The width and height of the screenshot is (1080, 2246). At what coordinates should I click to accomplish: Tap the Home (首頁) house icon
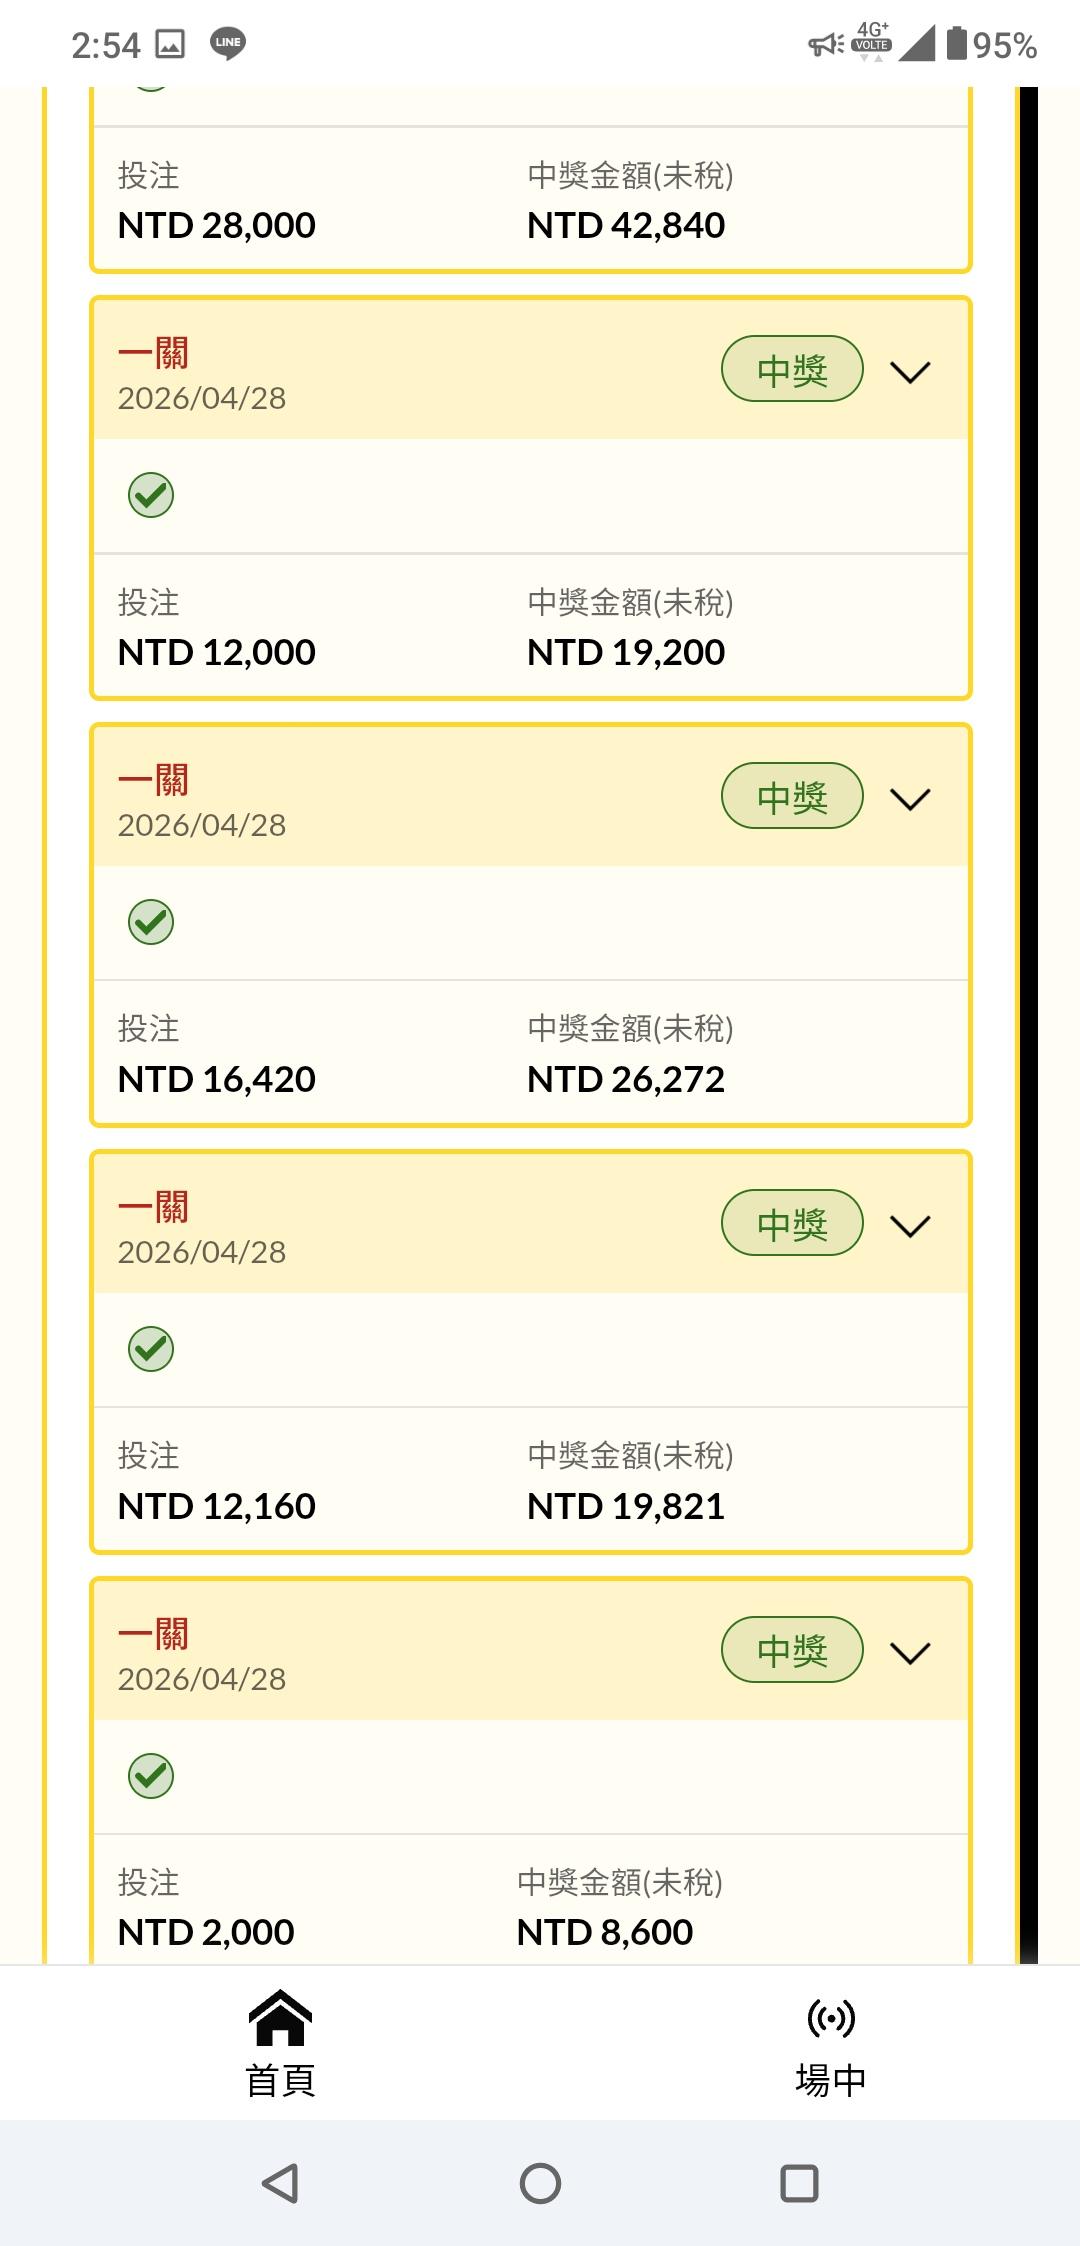pyautogui.click(x=281, y=2019)
